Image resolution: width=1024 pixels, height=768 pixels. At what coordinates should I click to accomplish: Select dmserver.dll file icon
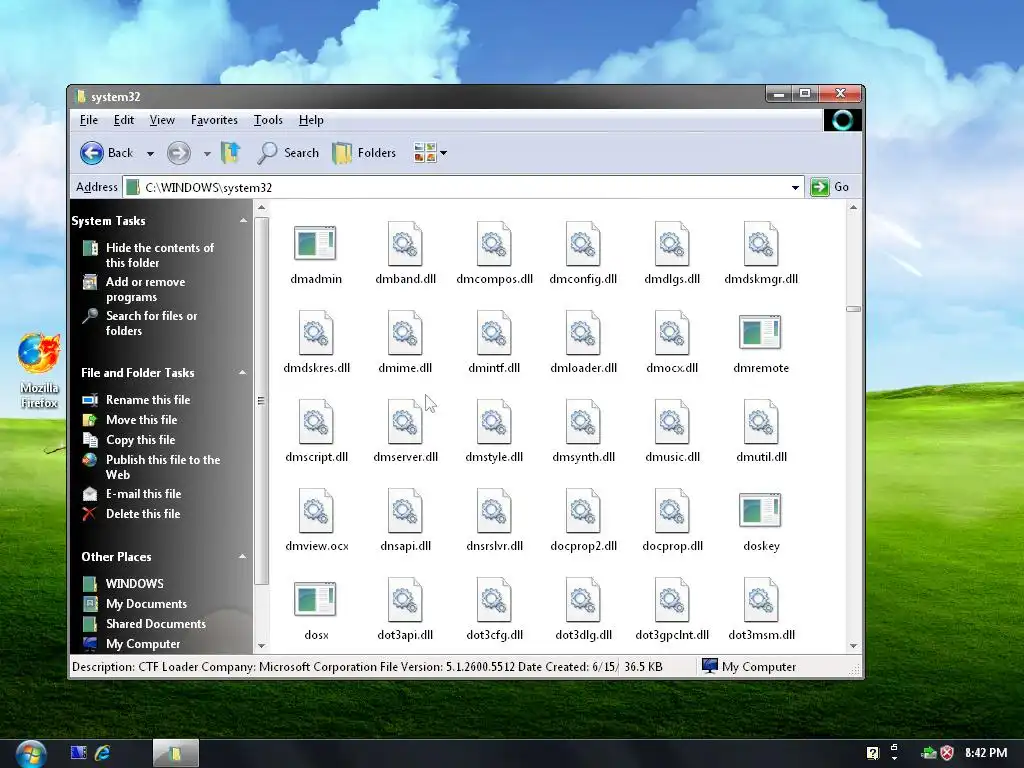[405, 421]
